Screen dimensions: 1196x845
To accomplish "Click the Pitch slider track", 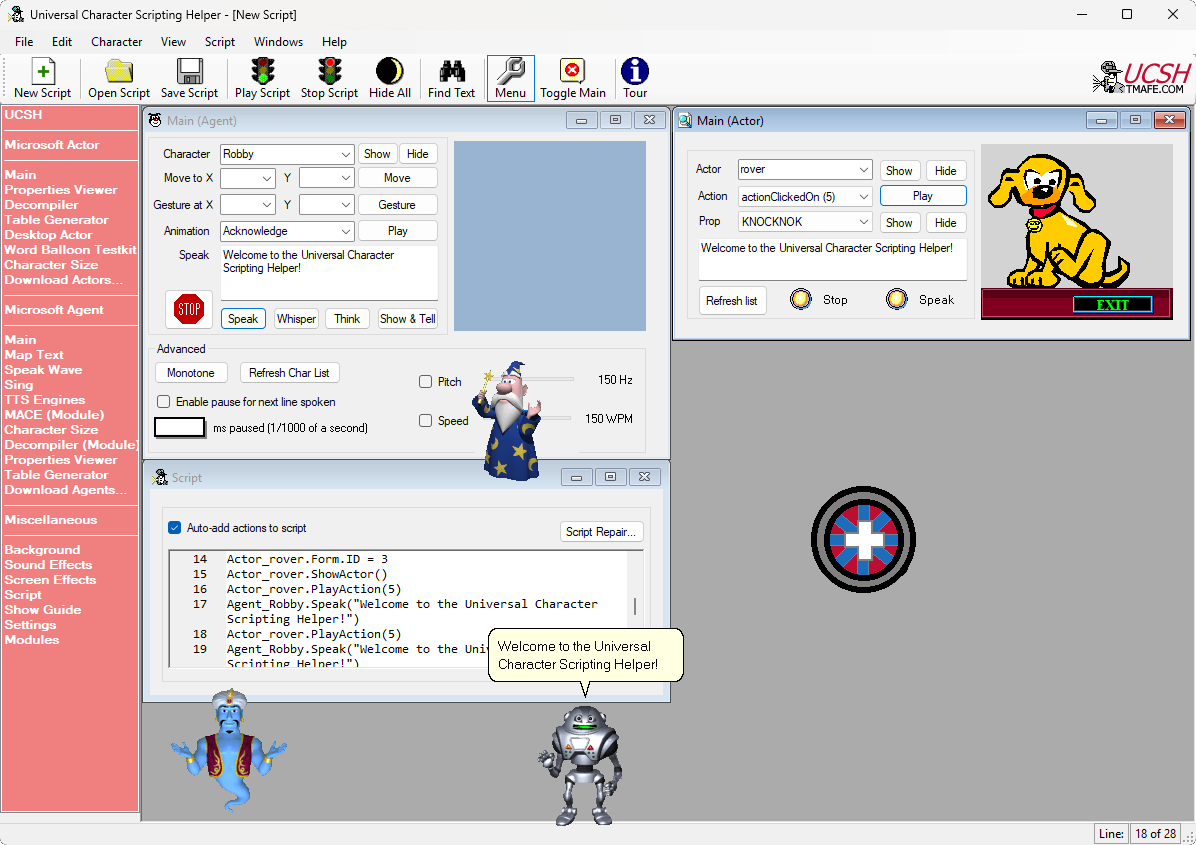I will 549,379.
